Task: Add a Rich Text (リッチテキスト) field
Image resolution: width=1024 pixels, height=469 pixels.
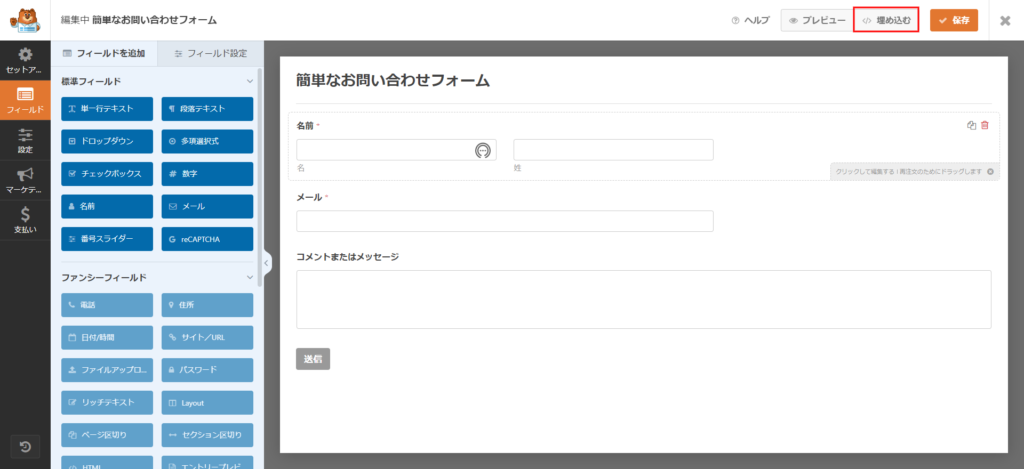Action: pyautogui.click(x=107, y=403)
